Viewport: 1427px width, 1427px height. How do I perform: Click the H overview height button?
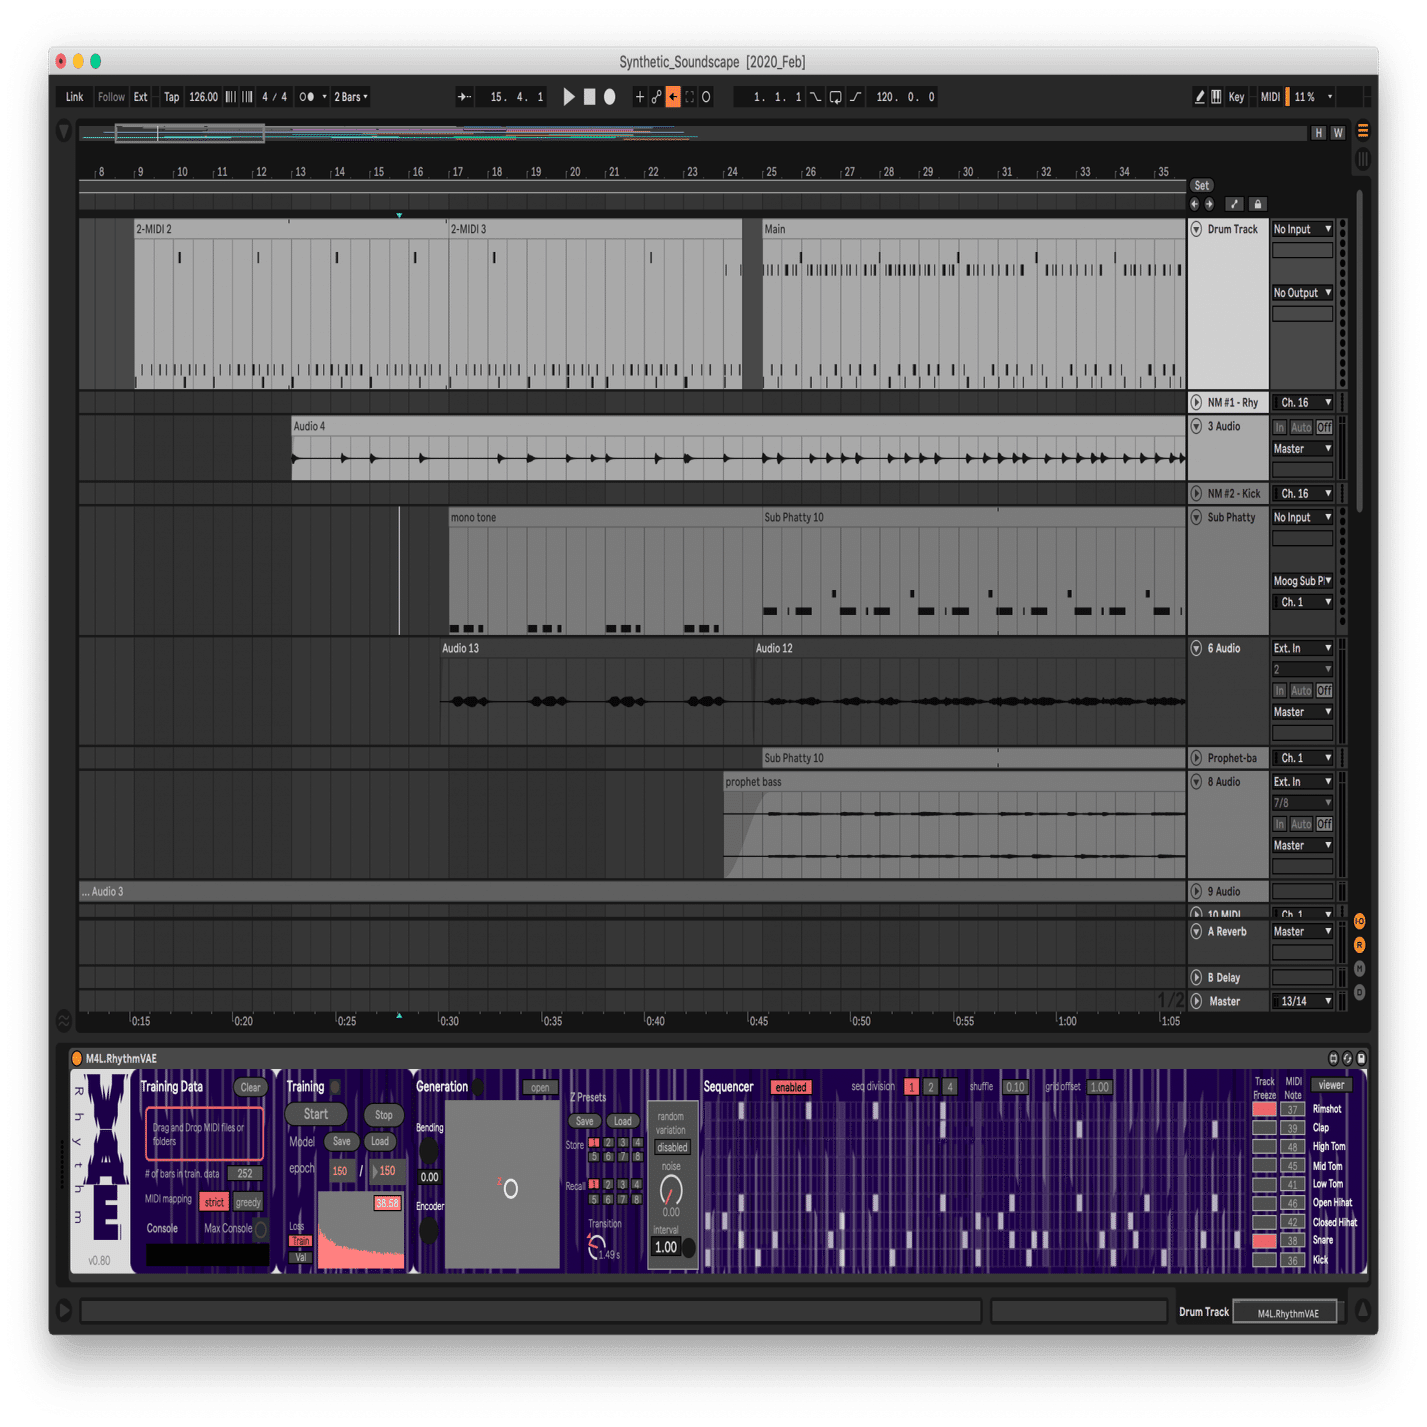[1319, 133]
